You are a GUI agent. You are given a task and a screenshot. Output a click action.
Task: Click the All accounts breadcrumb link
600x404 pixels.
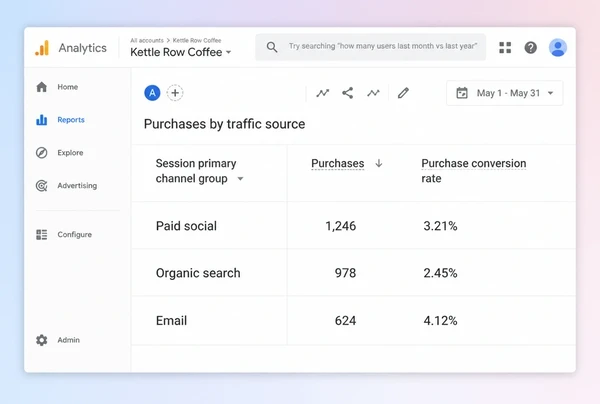(x=147, y=40)
